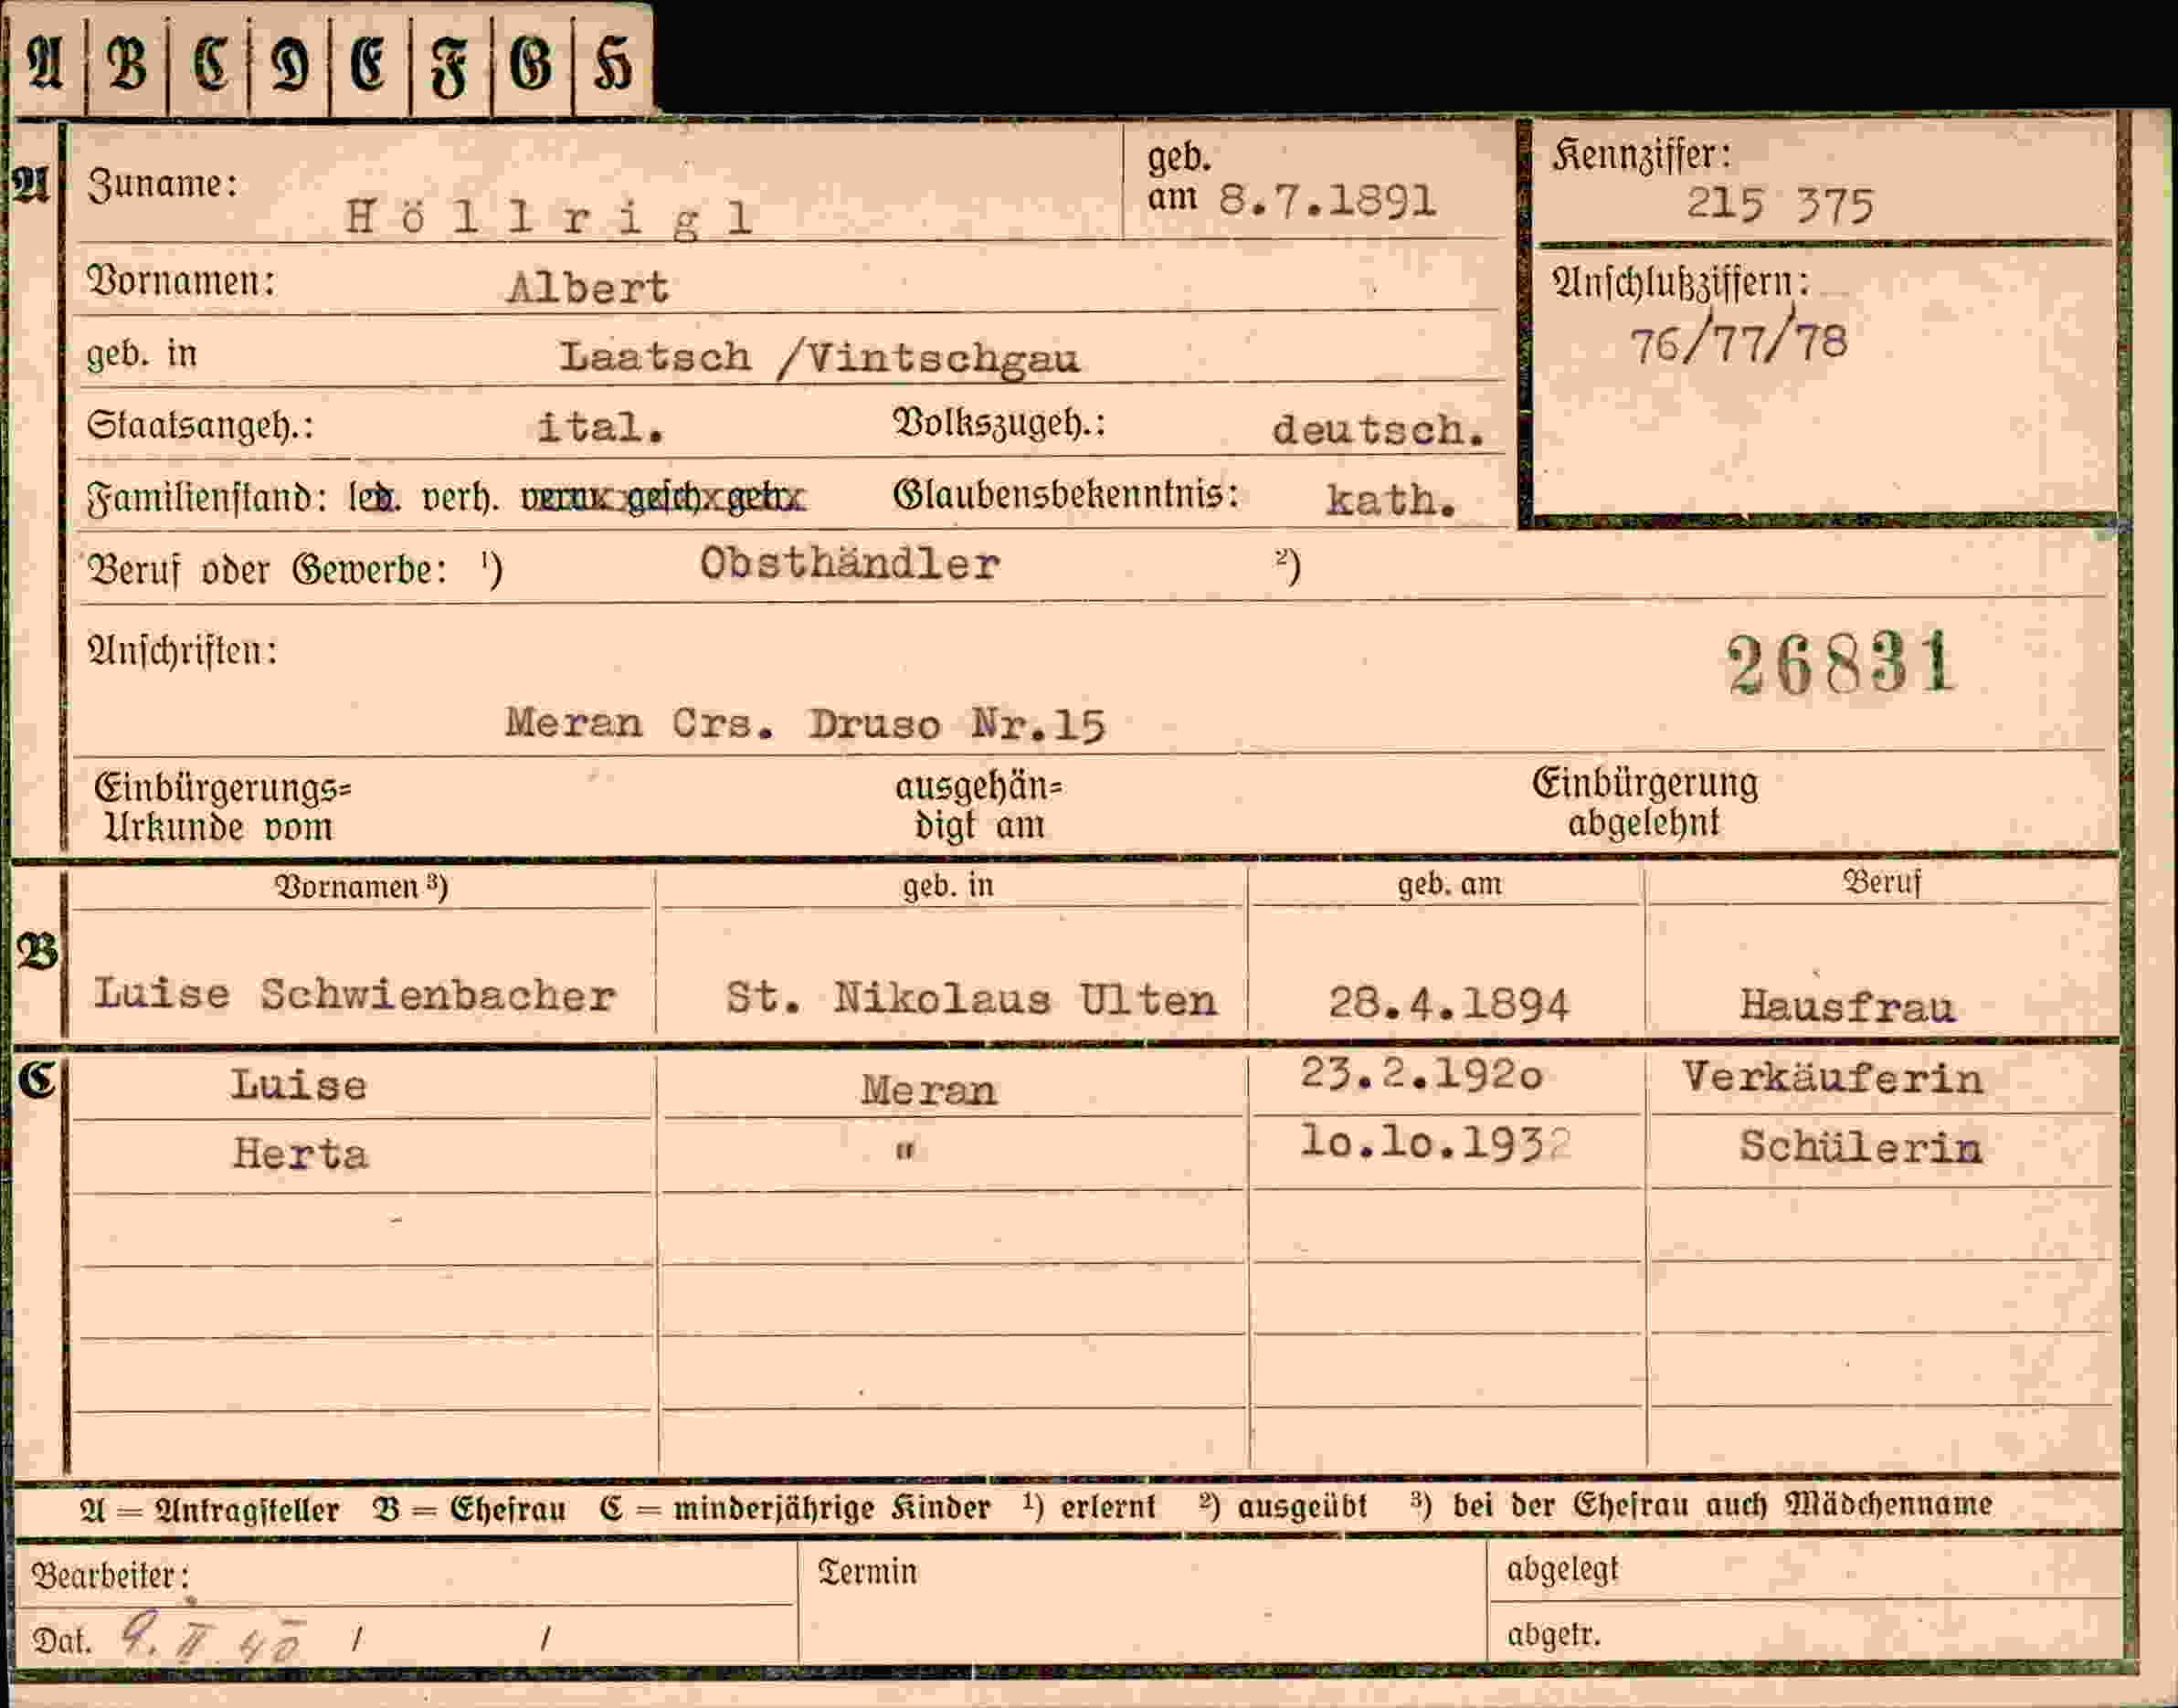Select child birth date '10.10.1932'
This screenshot has height=1708, width=2178.
pos(1436,1142)
